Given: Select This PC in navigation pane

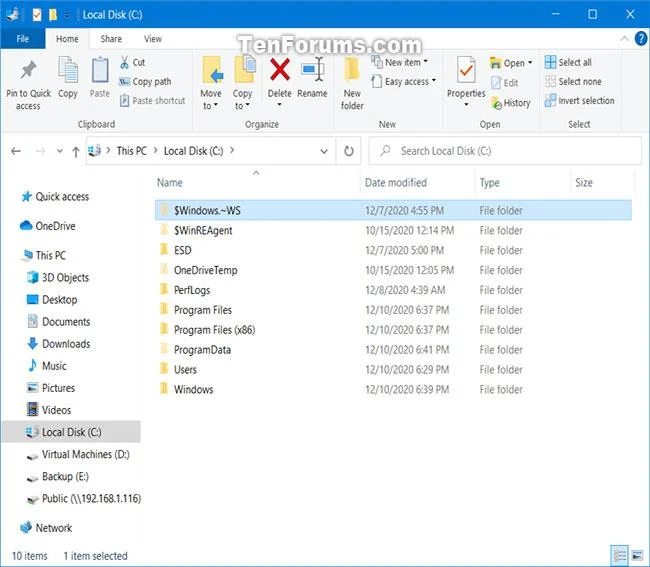Looking at the screenshot, I should [45, 255].
